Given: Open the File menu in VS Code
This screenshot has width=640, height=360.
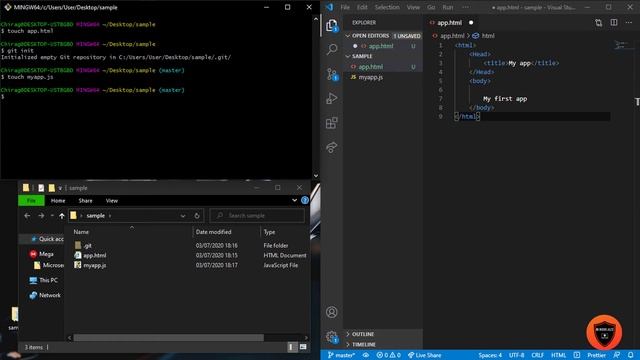Looking at the screenshot, I should pyautogui.click(x=345, y=7).
